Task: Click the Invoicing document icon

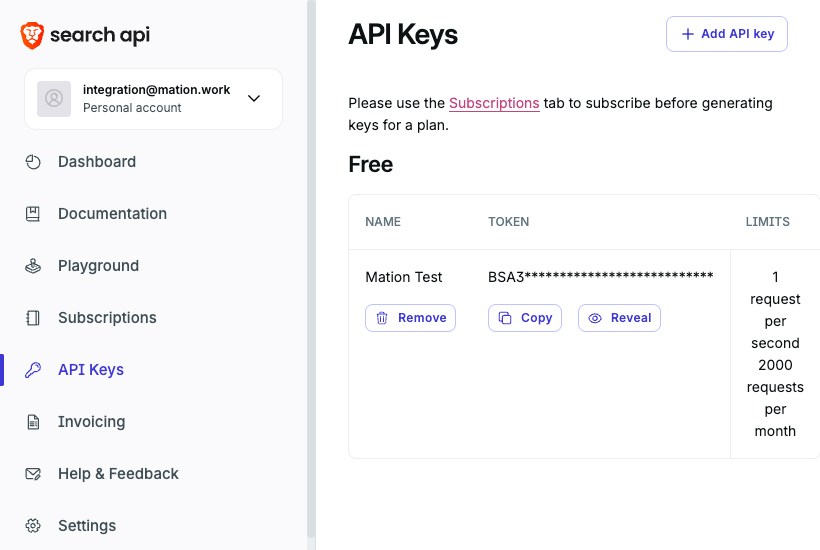Action: point(33,422)
